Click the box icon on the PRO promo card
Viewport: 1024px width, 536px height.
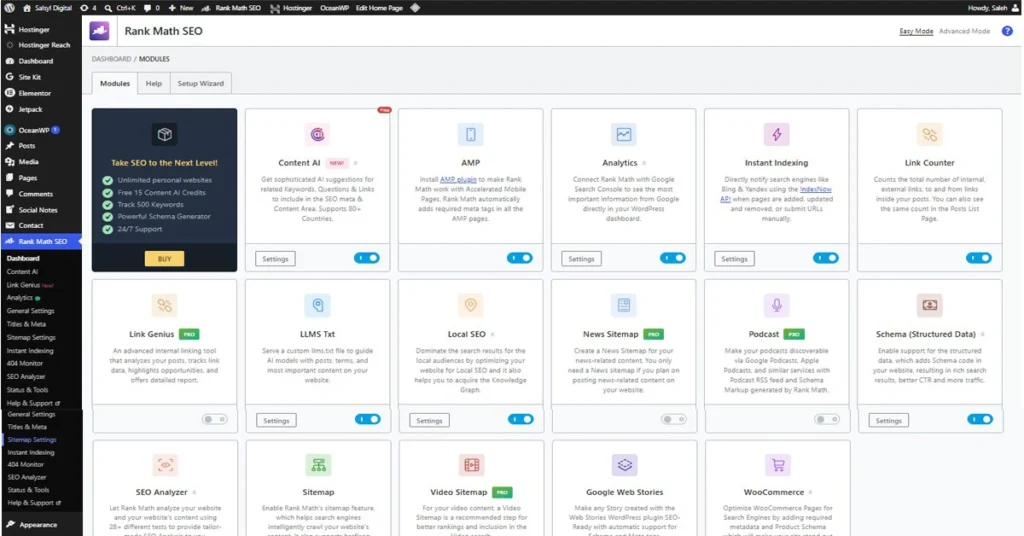(165, 134)
